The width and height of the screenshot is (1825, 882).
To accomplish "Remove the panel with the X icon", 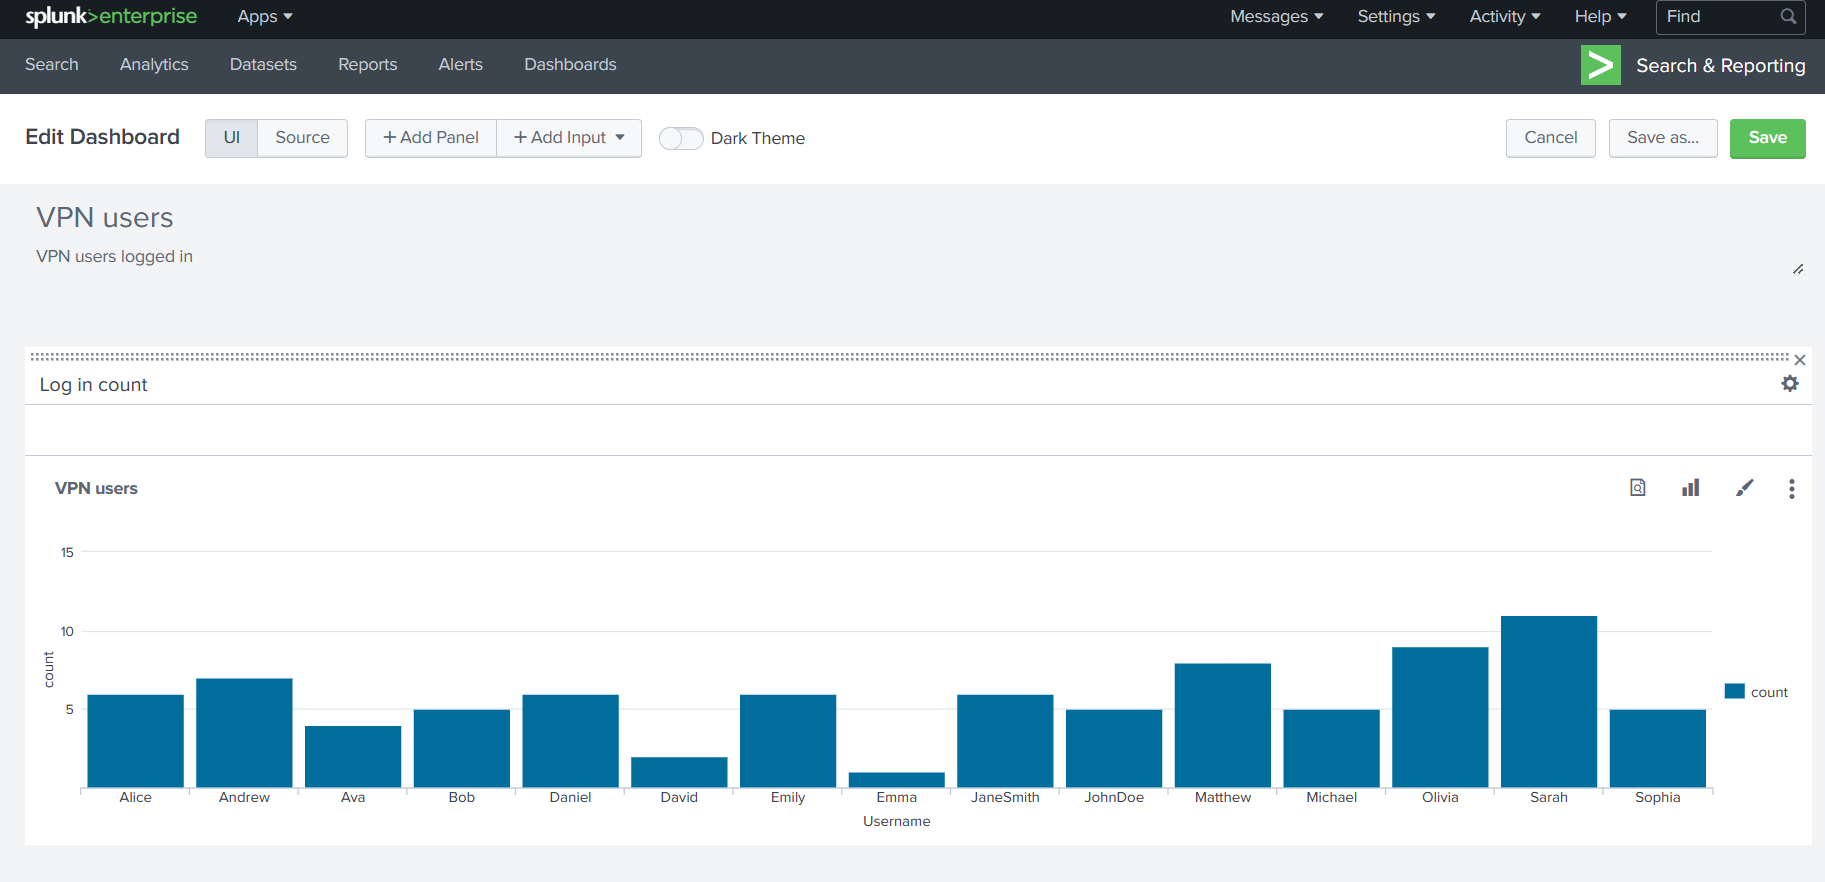I will coord(1799,360).
